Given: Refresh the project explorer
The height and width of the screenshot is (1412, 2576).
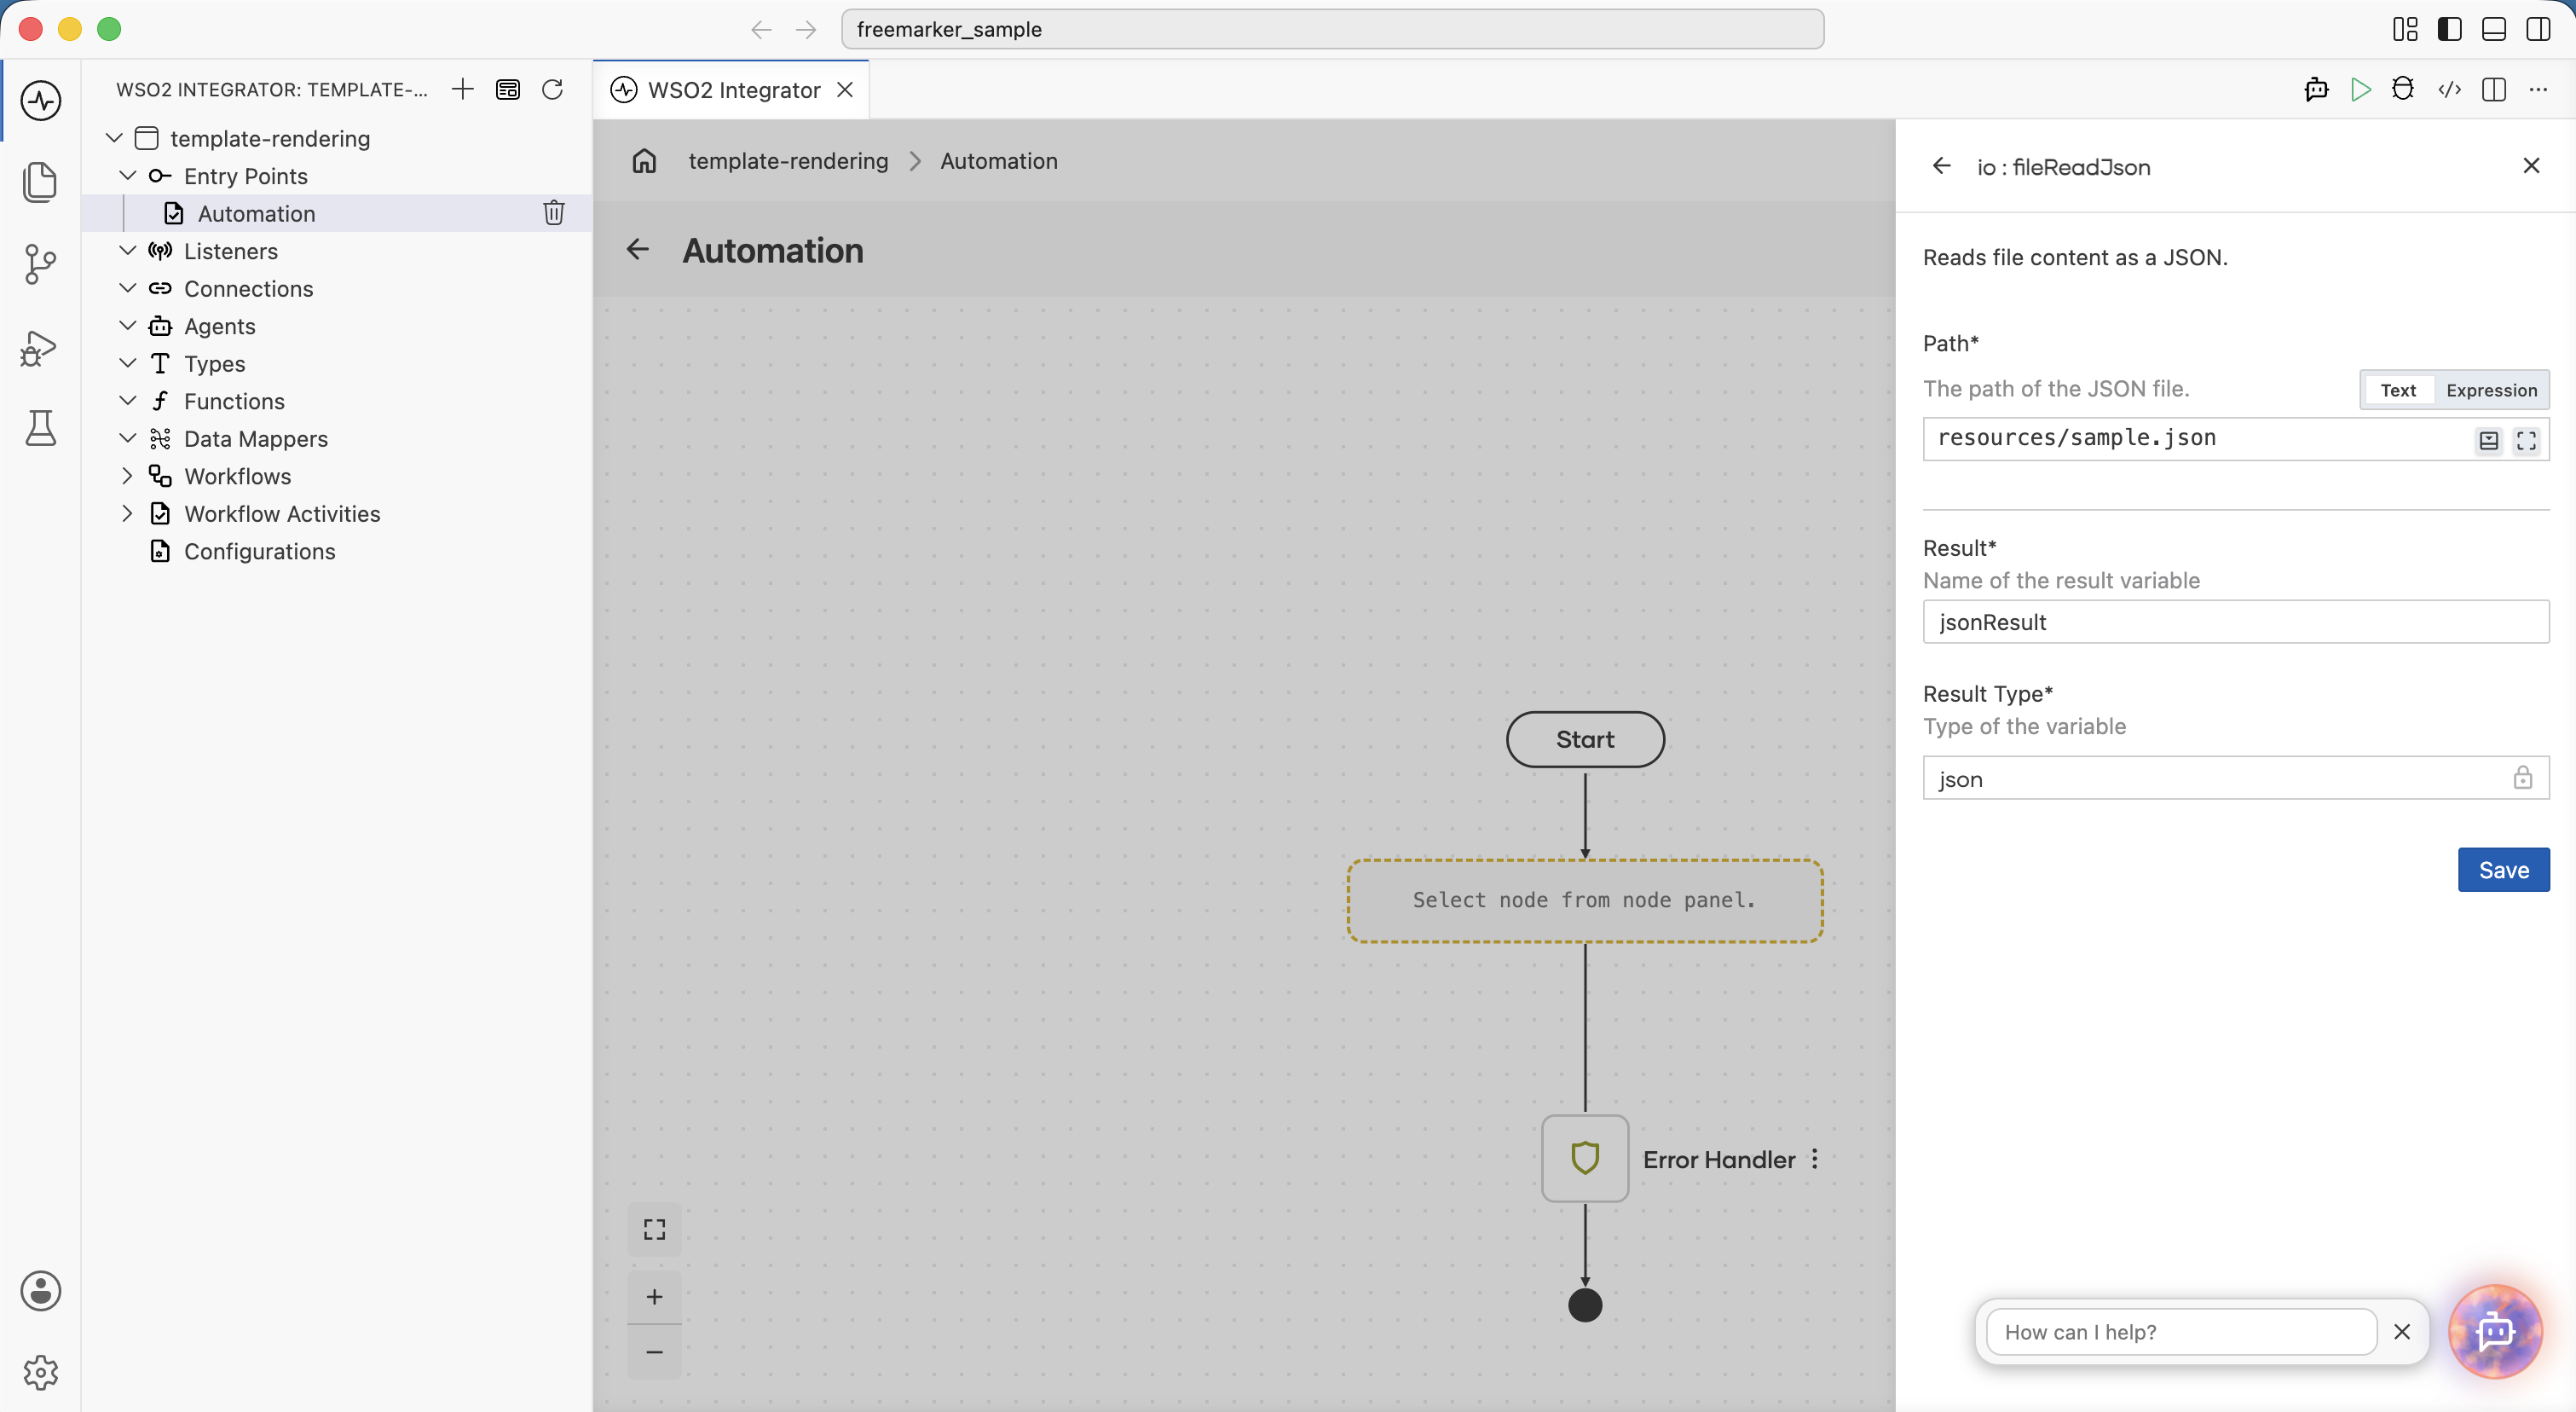Looking at the screenshot, I should point(552,89).
